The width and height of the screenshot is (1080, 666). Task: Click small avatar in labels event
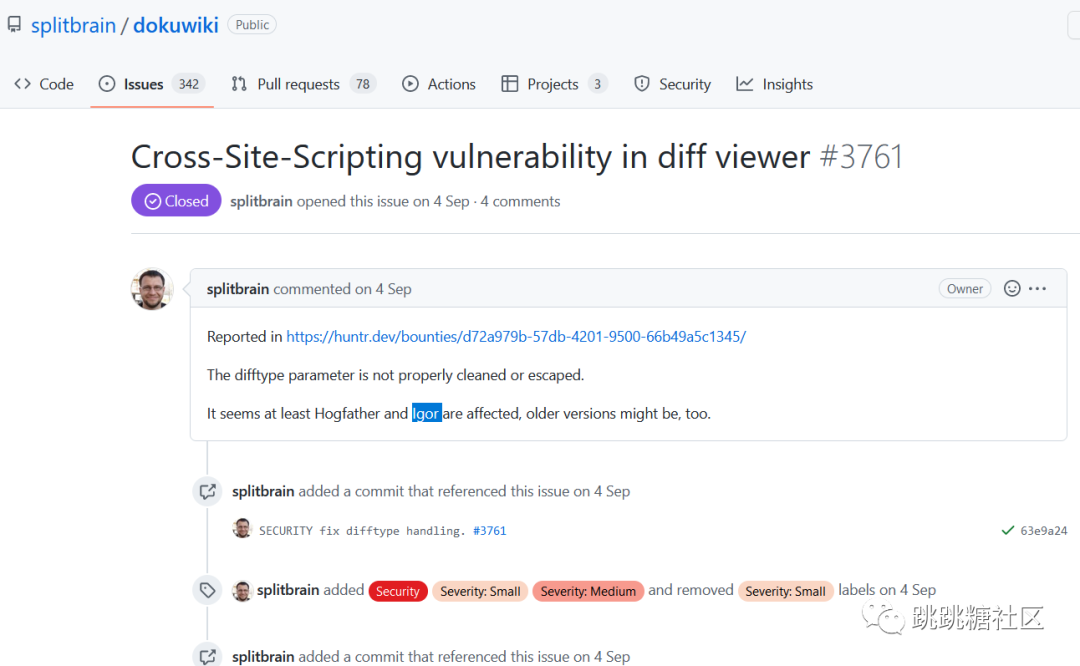coord(242,591)
